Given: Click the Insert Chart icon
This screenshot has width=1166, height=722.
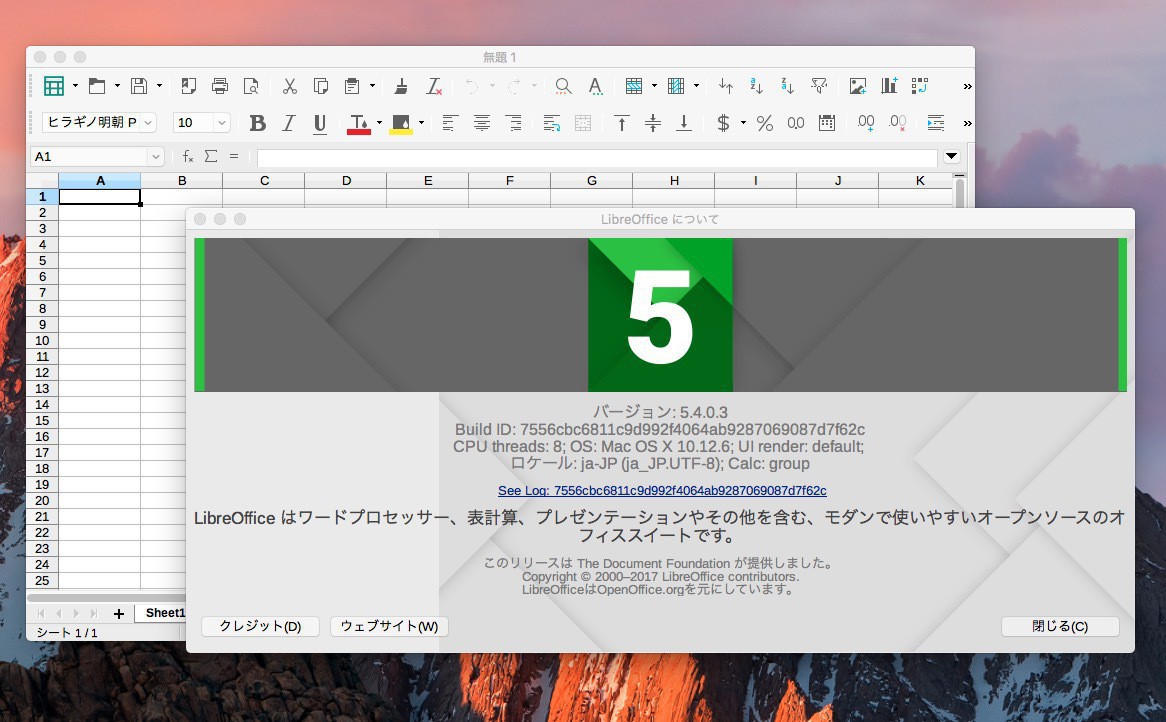Looking at the screenshot, I should [x=889, y=86].
